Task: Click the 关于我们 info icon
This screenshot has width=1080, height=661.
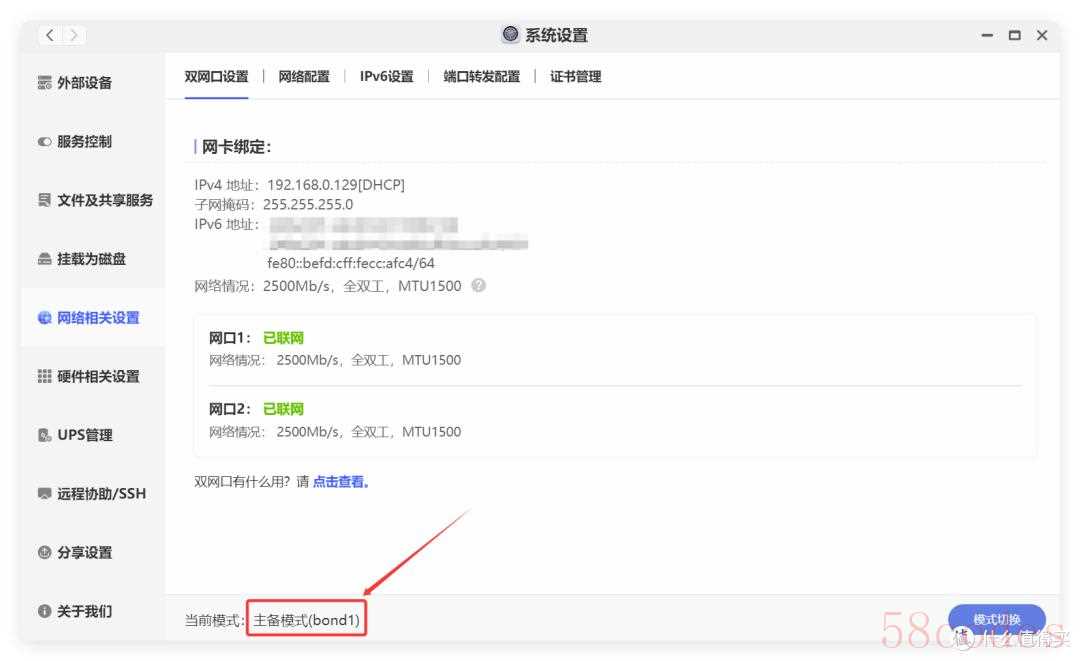Action: (45, 611)
